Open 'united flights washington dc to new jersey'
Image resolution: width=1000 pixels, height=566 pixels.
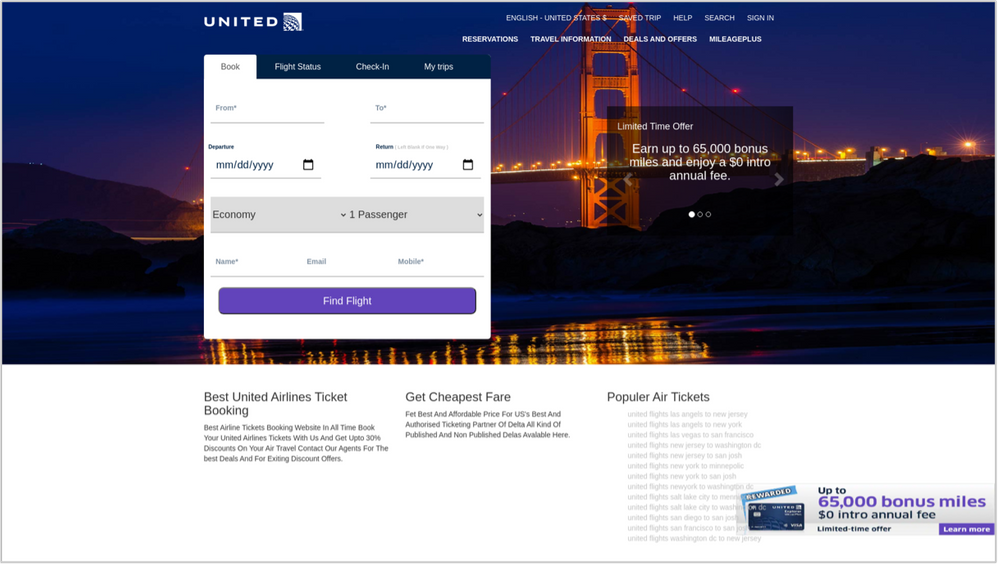pos(694,539)
